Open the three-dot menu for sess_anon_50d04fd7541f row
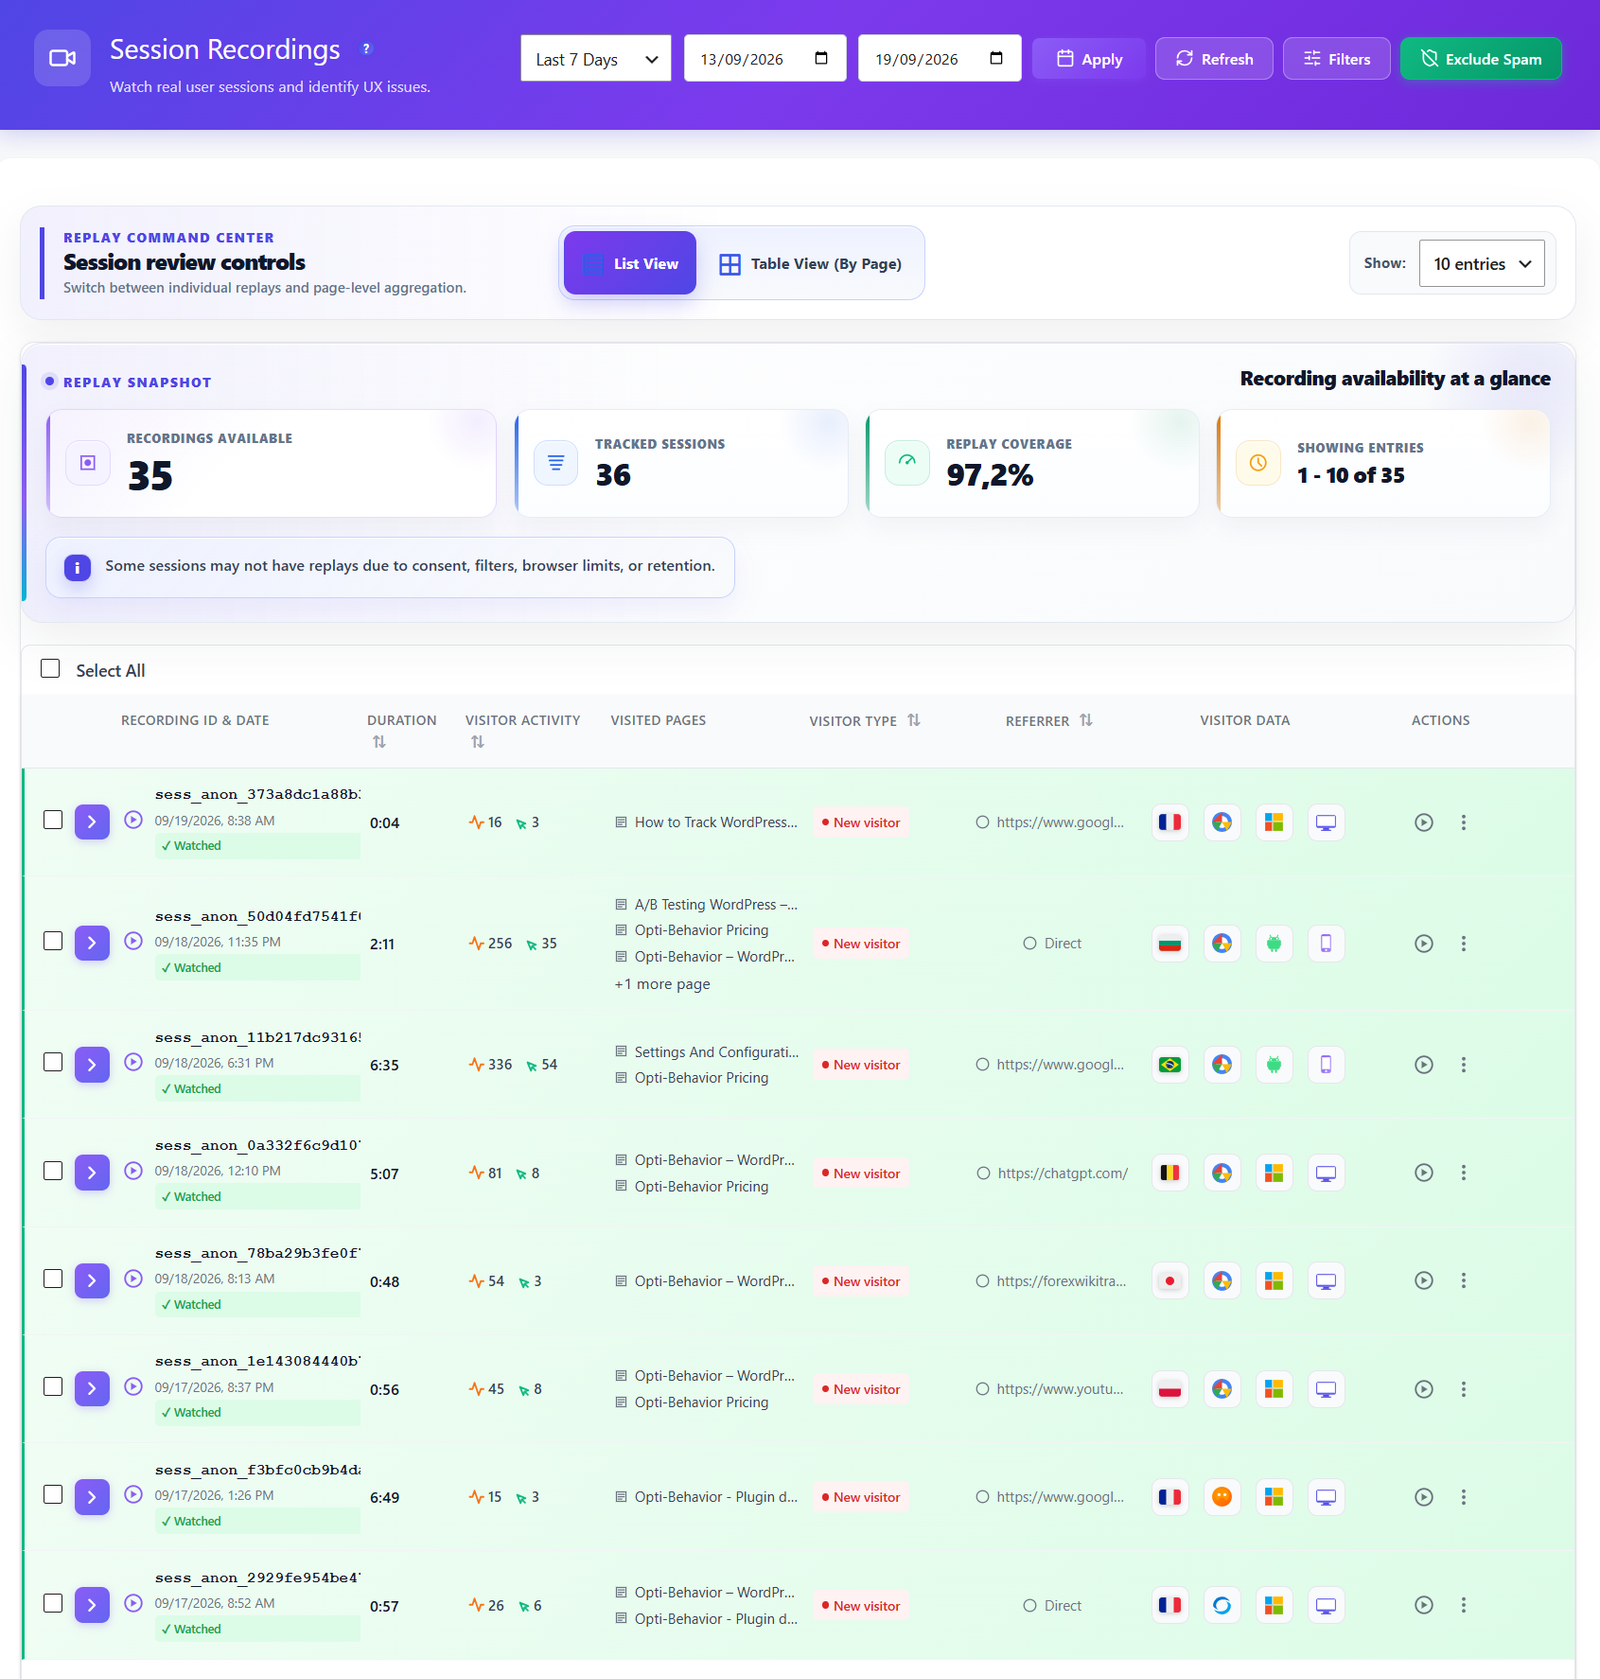The width and height of the screenshot is (1600, 1679). tap(1463, 943)
